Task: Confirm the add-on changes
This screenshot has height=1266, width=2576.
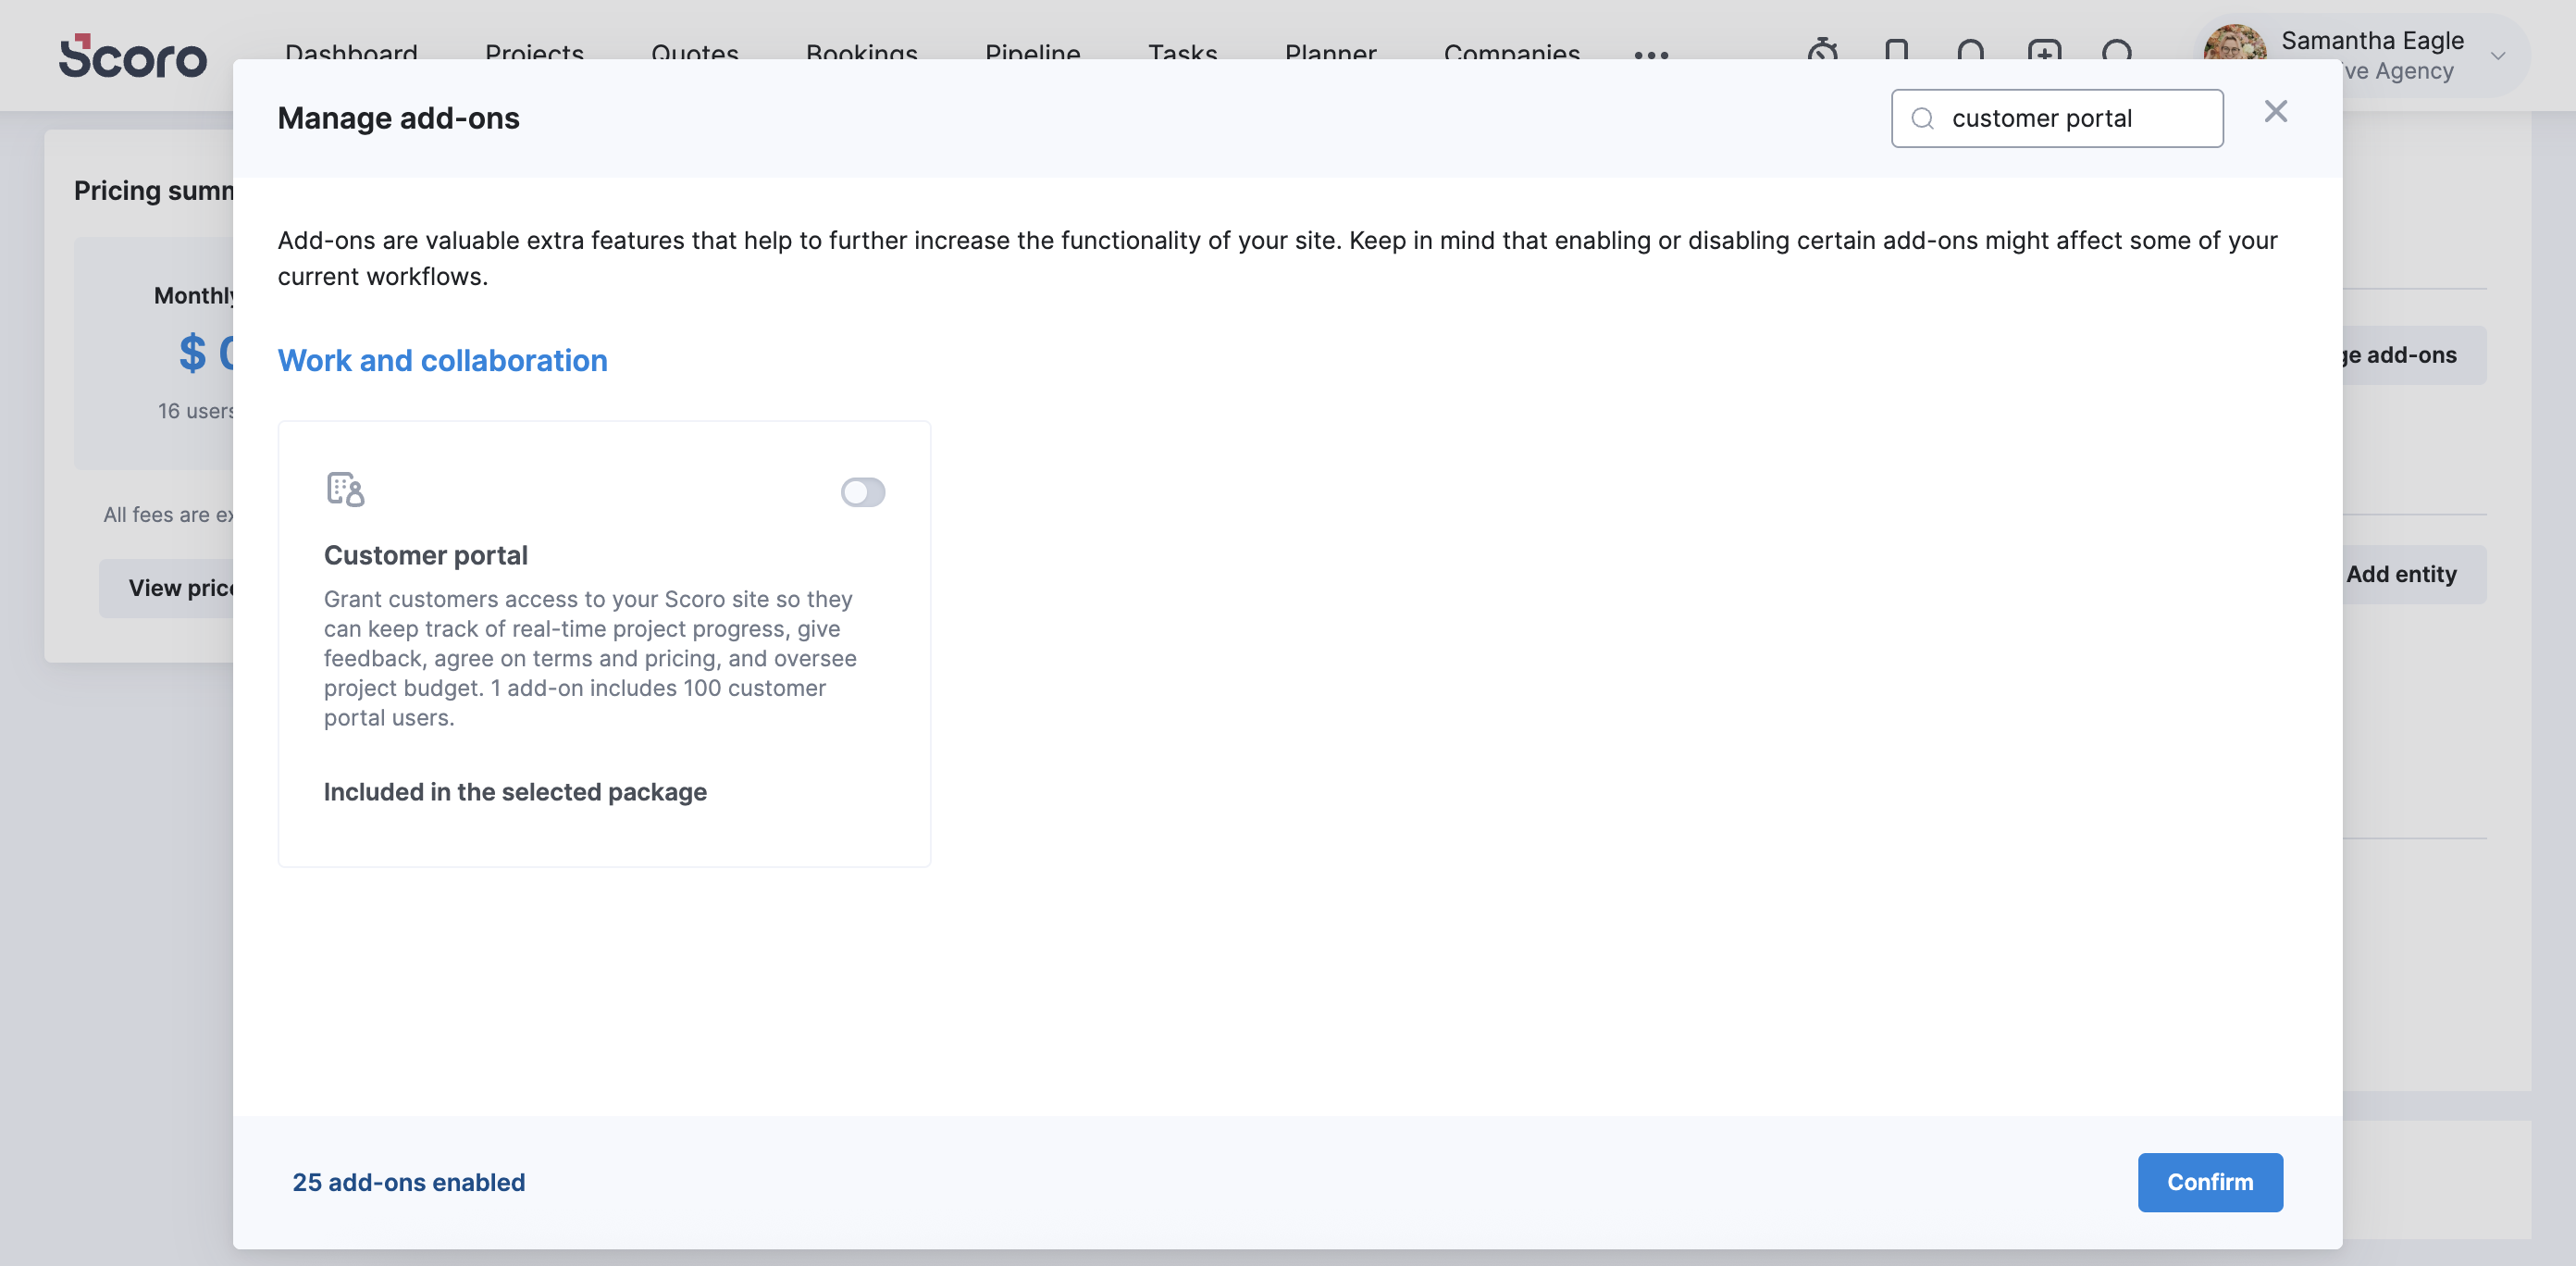Action: [2210, 1182]
